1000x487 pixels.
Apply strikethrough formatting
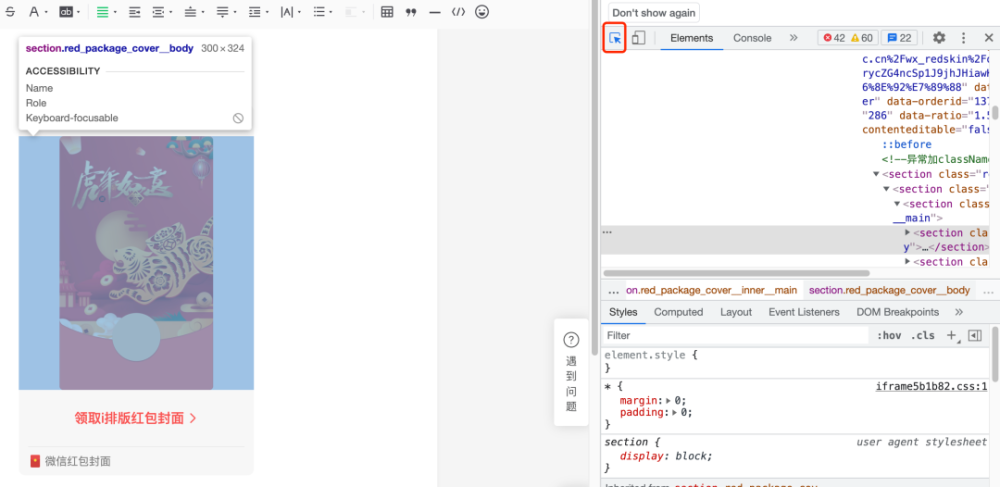click(9, 12)
